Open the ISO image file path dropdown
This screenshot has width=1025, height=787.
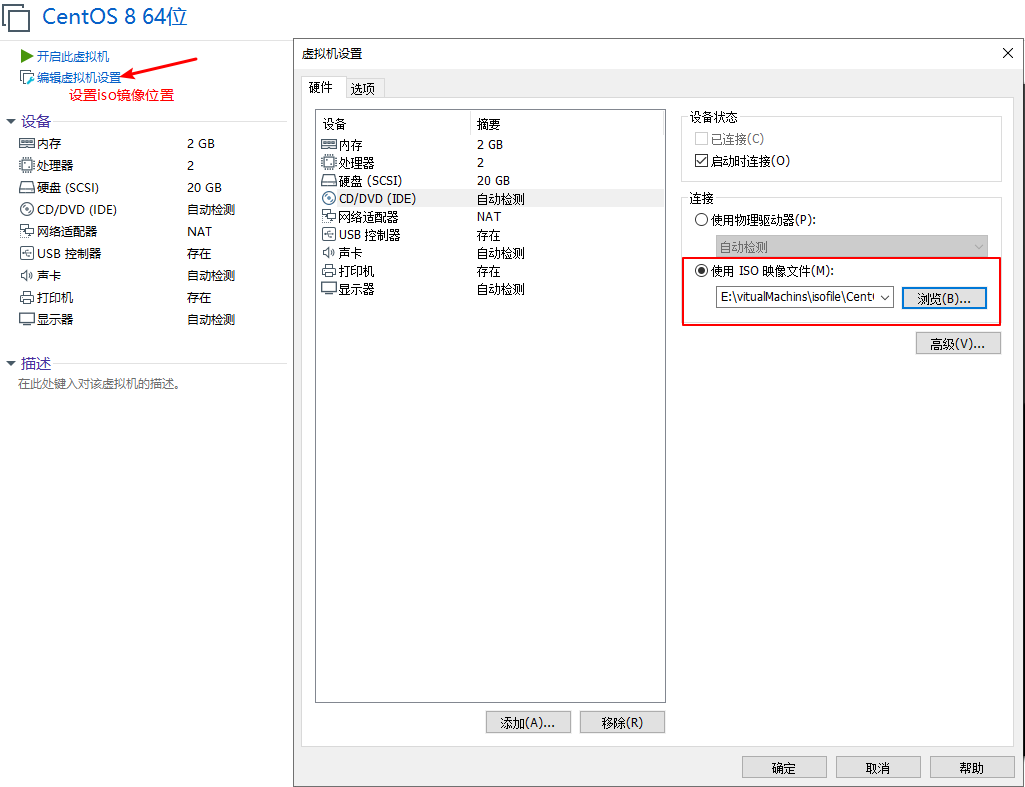click(885, 297)
